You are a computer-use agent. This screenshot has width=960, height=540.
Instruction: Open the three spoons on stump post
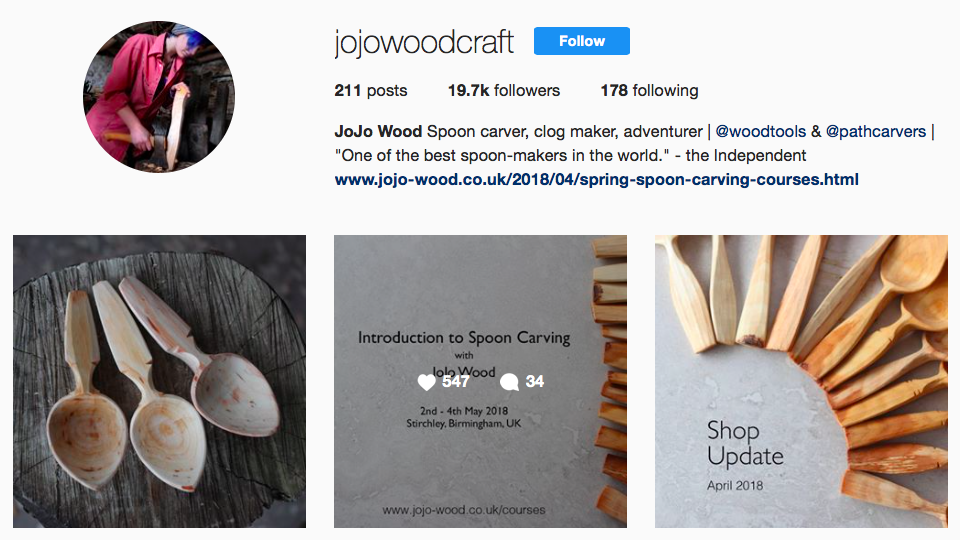tap(159, 381)
